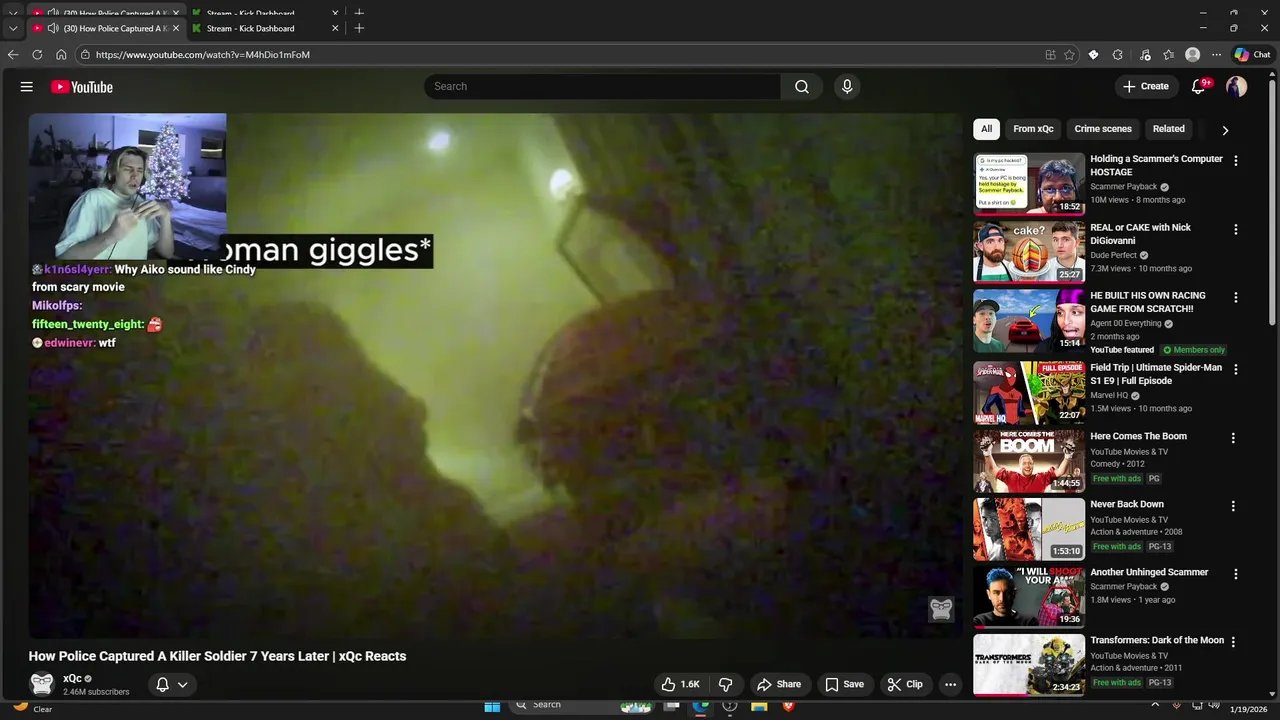
Task: Like the video with thumbs up
Action: 680,684
